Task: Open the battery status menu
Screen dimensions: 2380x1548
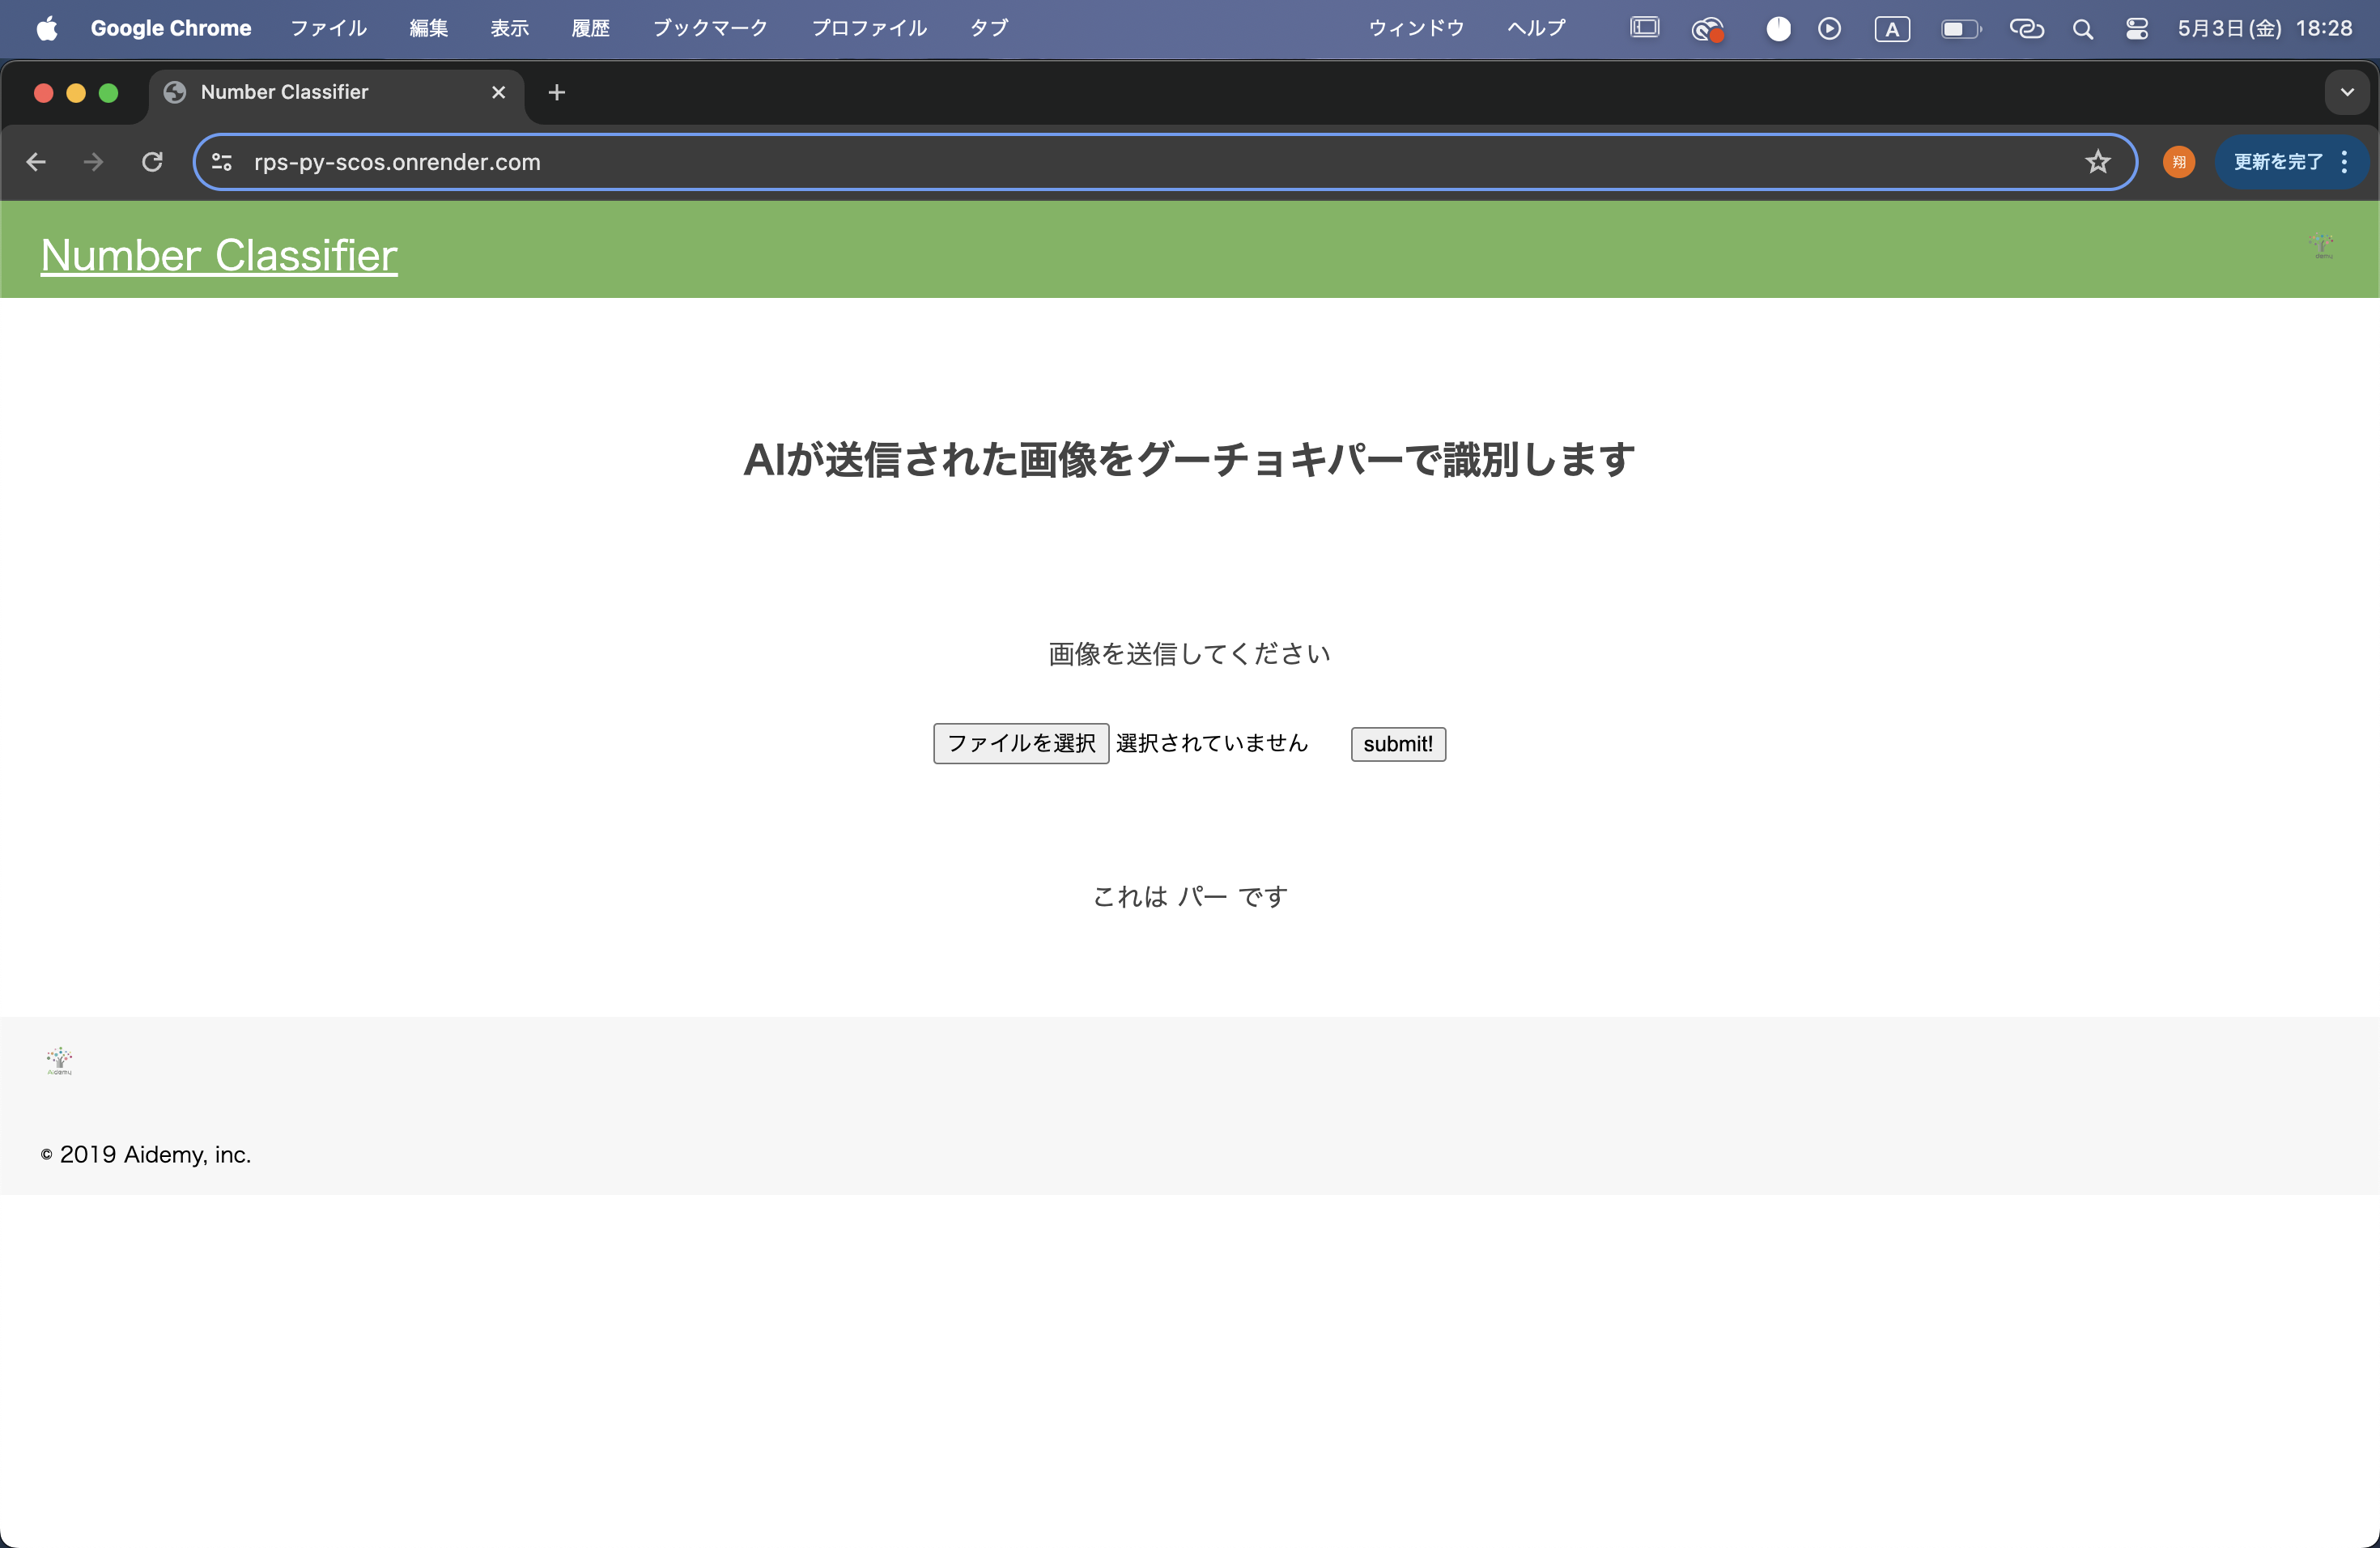Action: tap(1959, 28)
